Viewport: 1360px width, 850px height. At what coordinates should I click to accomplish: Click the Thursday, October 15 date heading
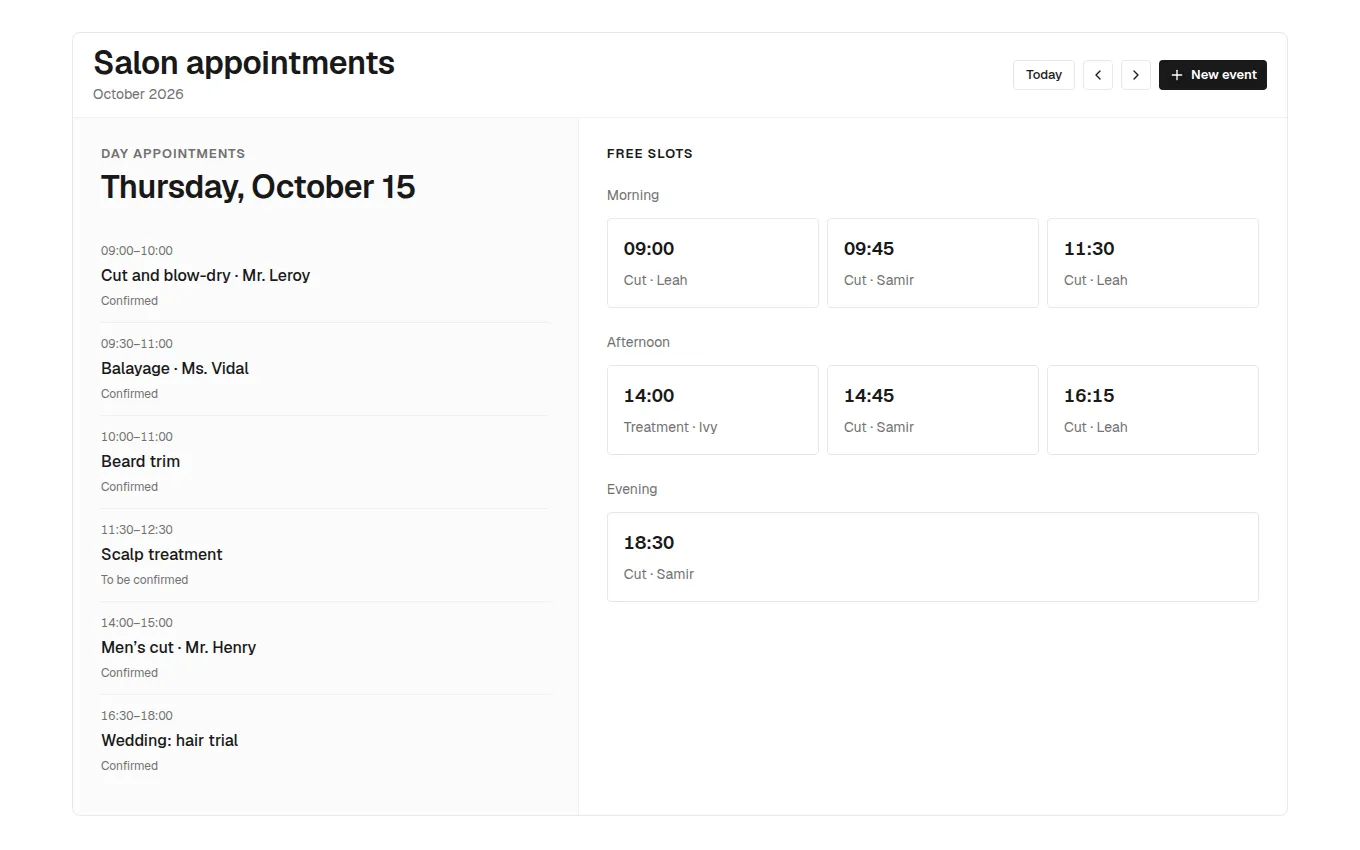tap(258, 187)
